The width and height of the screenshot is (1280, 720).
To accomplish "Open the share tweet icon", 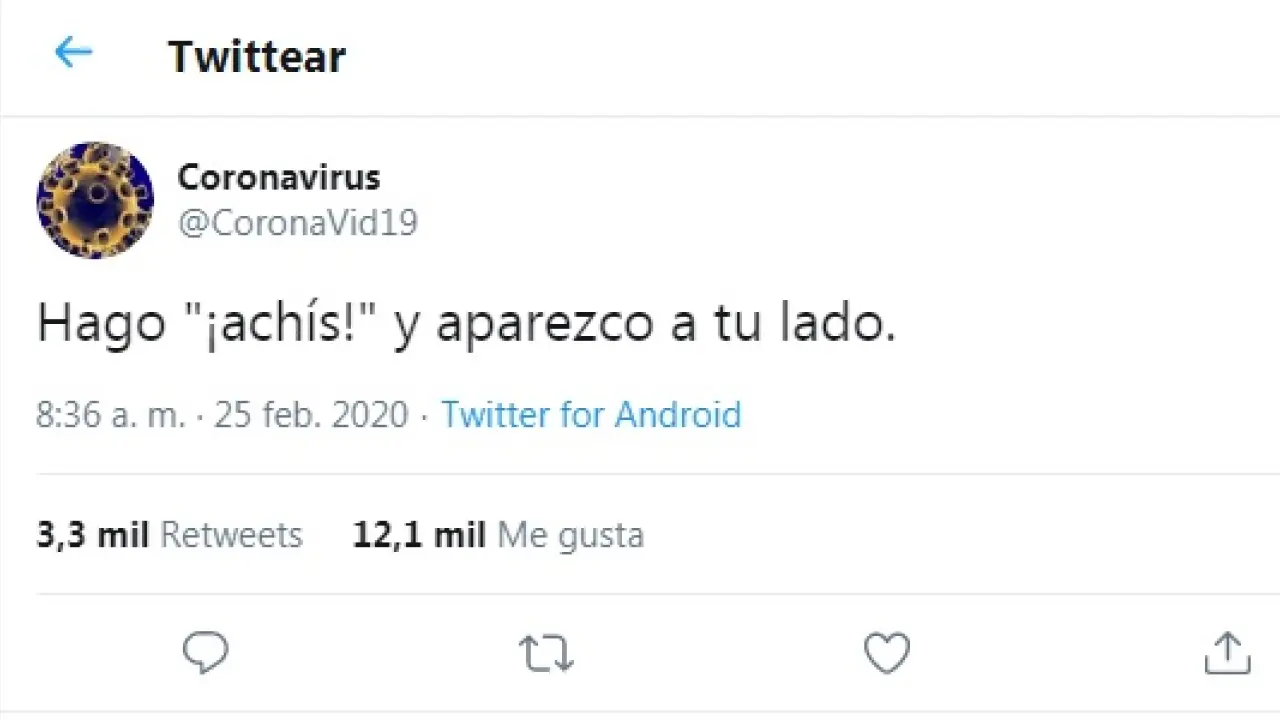I will click(1227, 653).
